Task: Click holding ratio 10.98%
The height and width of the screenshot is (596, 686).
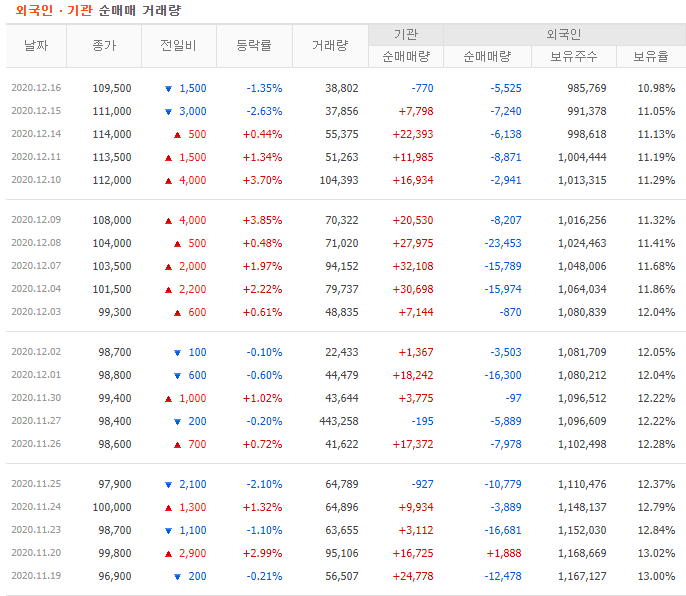Action: pos(656,88)
